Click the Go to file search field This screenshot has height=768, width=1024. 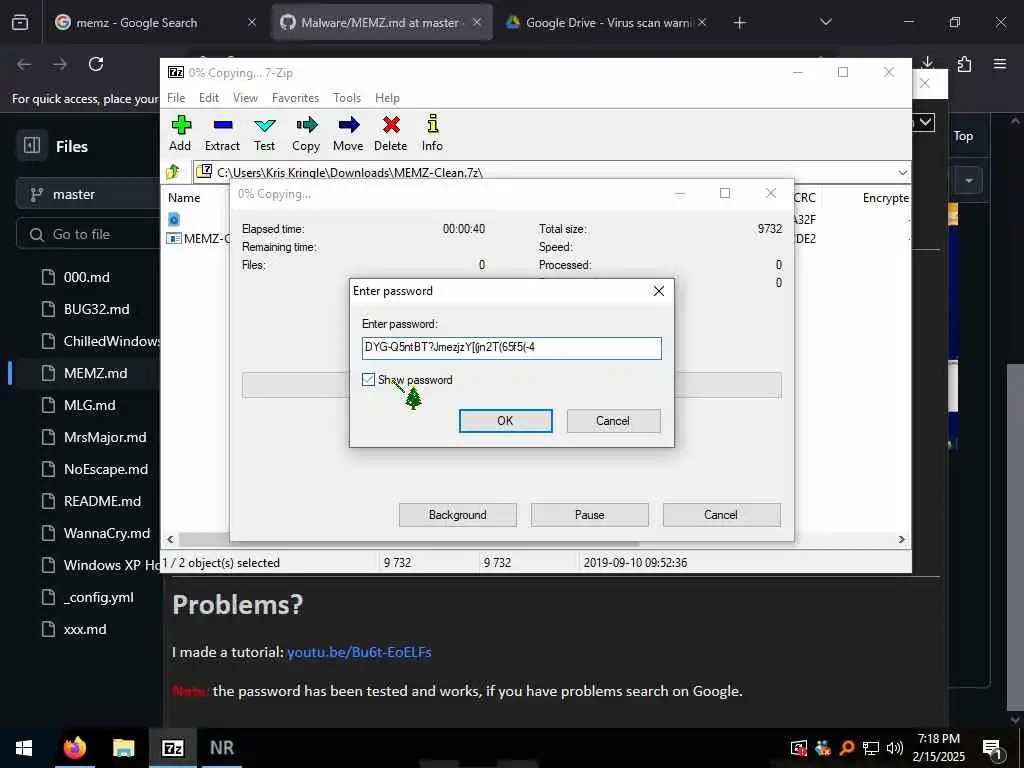pyautogui.click(x=89, y=234)
